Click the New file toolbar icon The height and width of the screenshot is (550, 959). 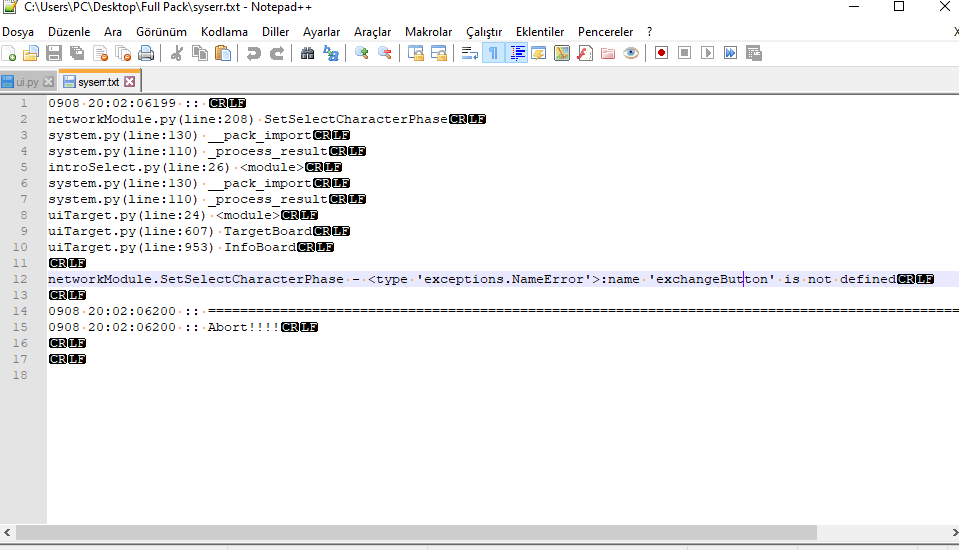coord(9,53)
